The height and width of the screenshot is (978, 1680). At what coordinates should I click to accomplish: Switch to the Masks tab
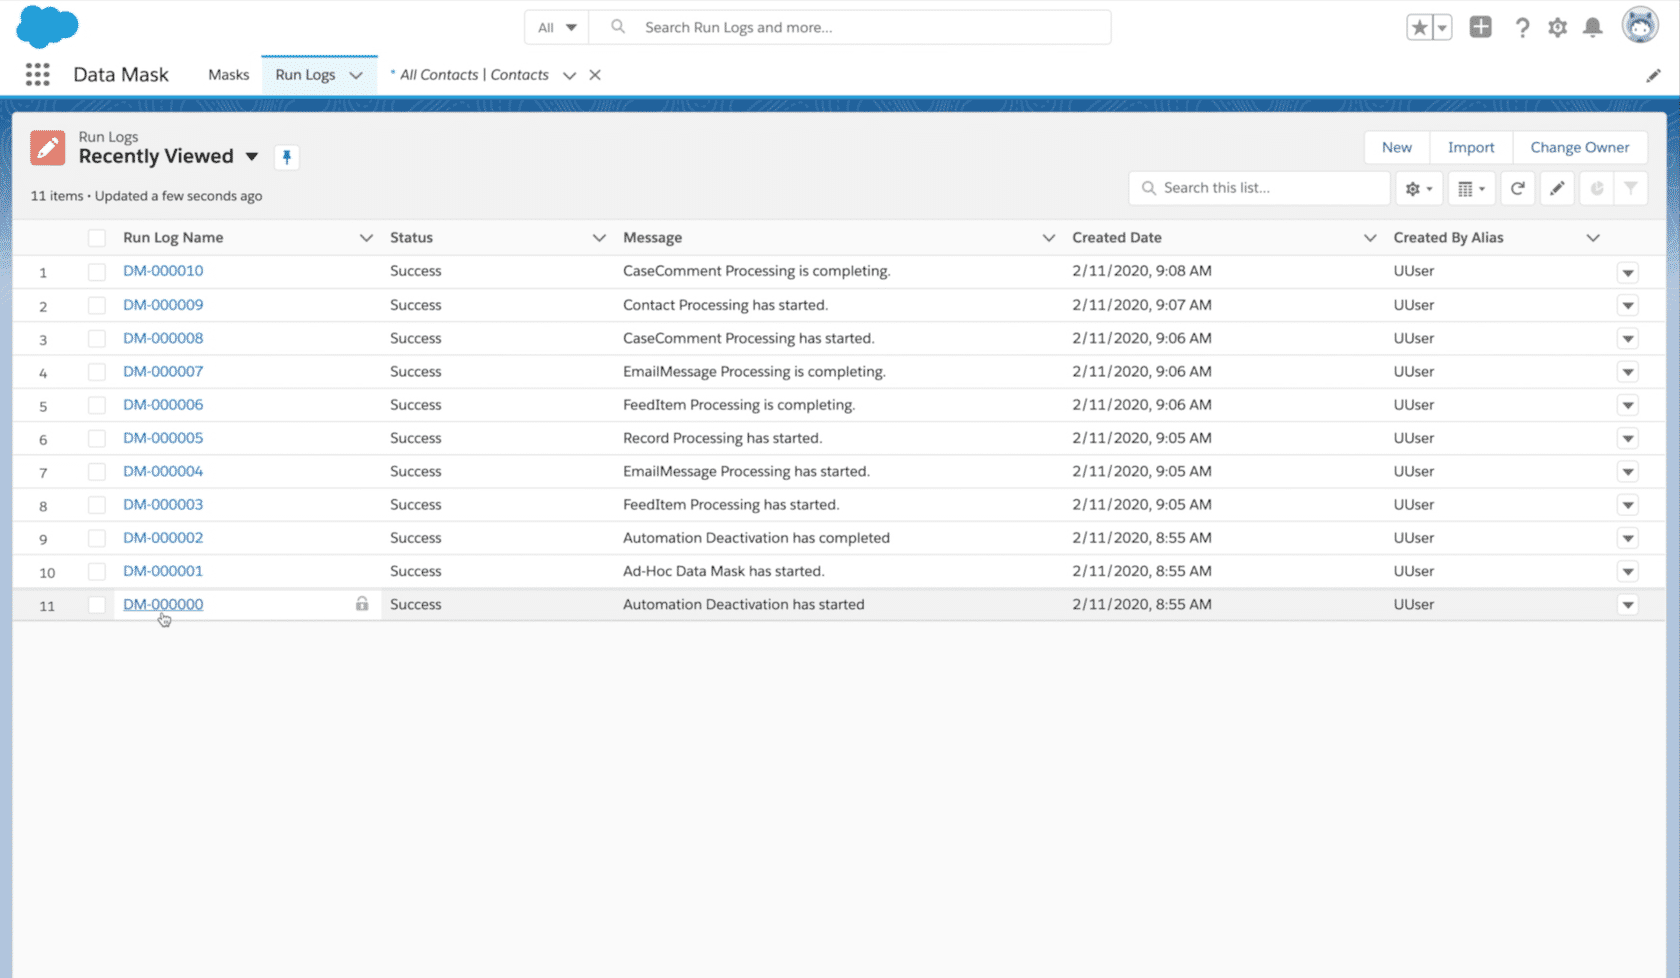coord(228,75)
